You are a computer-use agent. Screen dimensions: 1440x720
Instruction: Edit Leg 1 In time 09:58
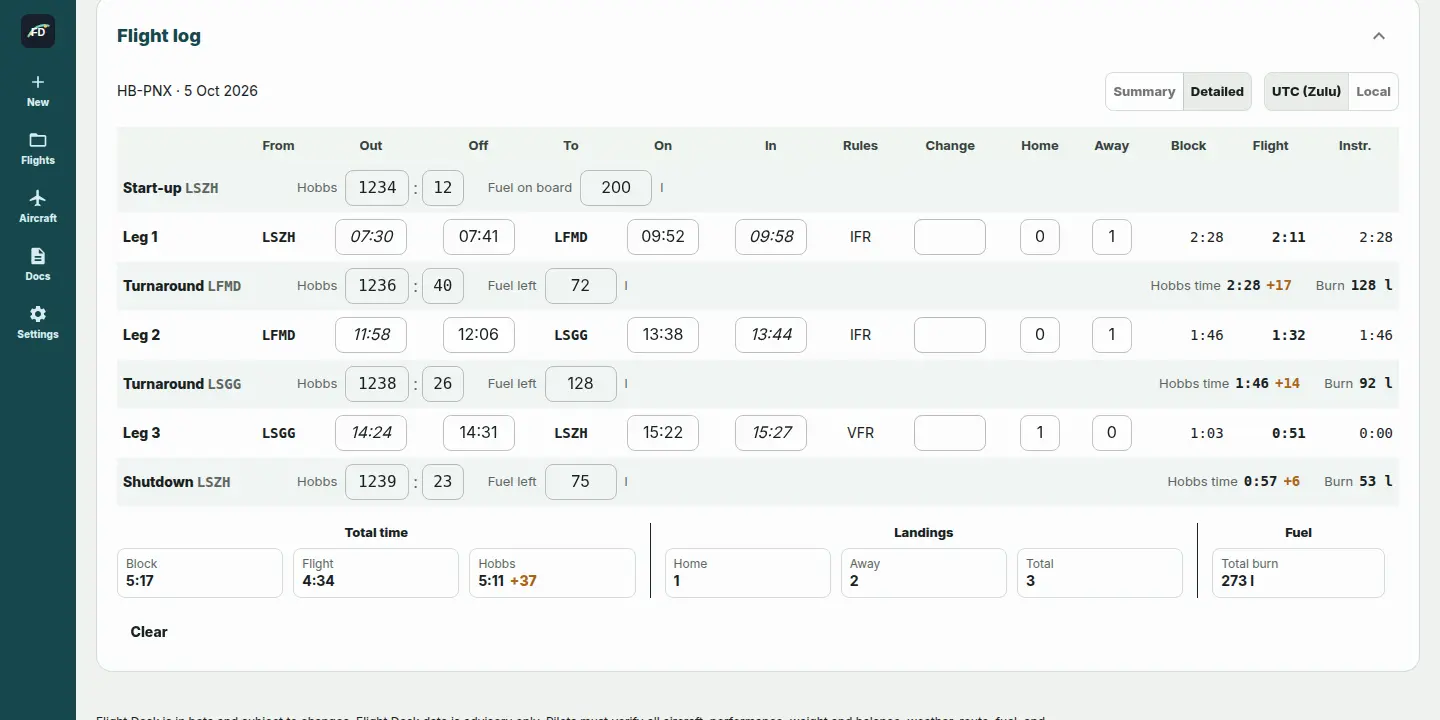[771, 237]
